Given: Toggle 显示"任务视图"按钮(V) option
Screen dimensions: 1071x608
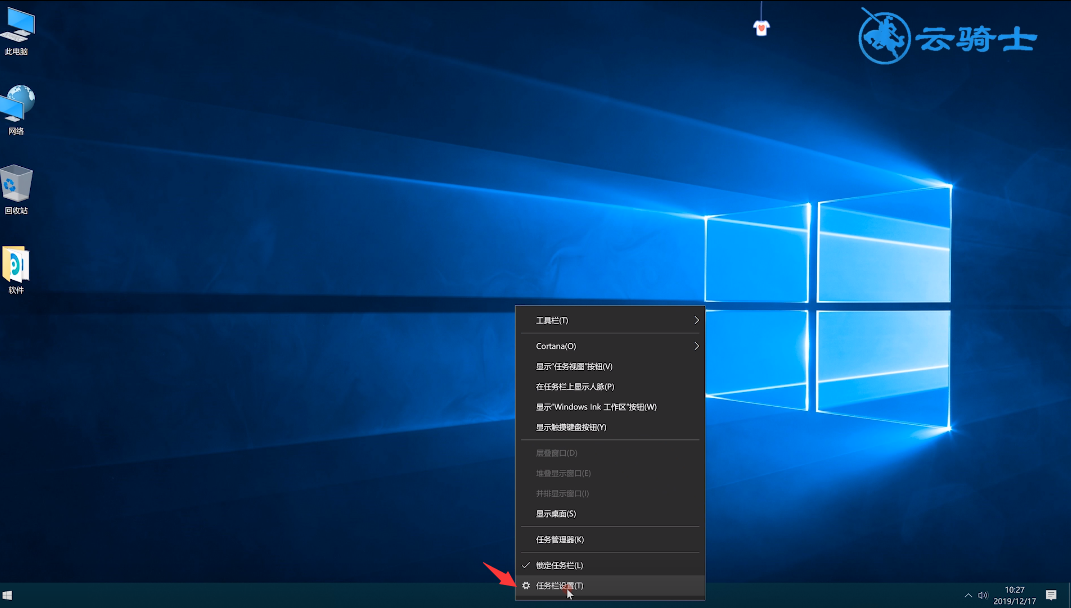Looking at the screenshot, I should tap(611, 367).
